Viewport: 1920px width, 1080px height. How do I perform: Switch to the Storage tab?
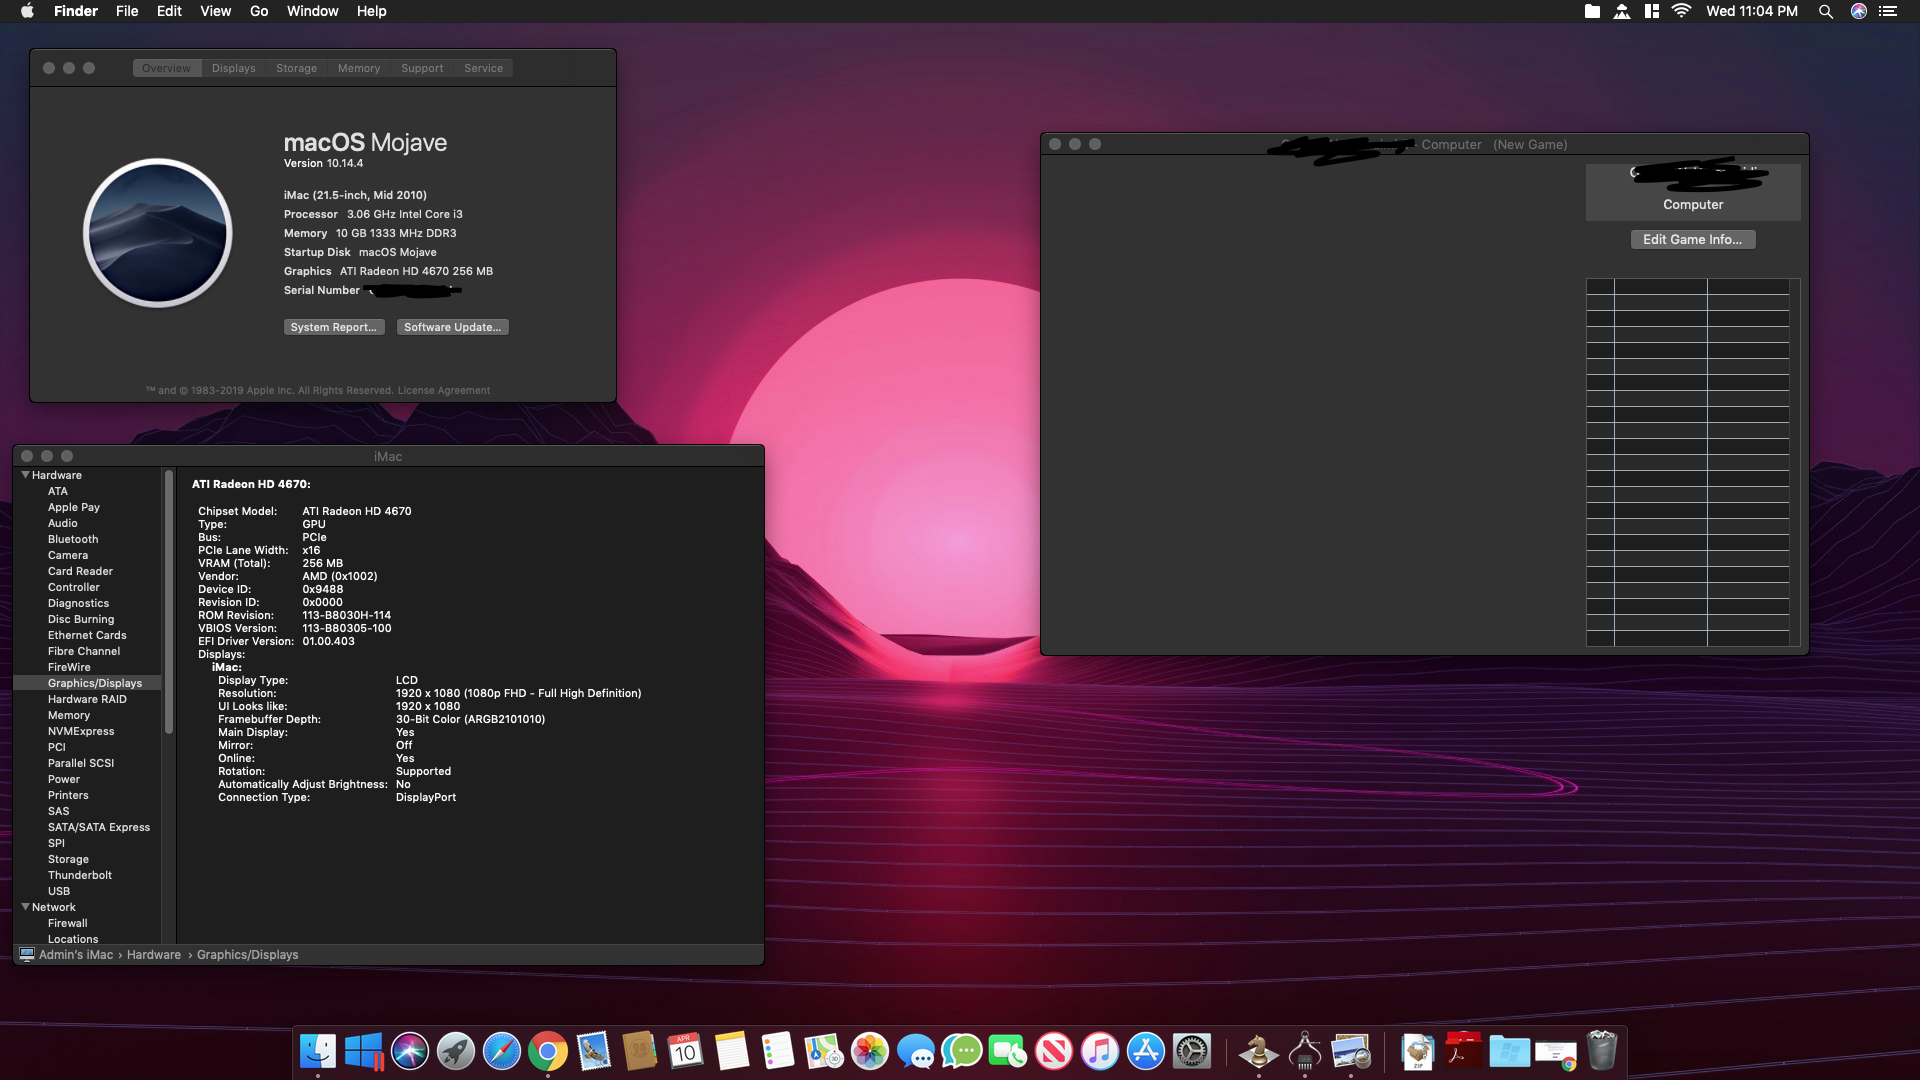click(x=296, y=68)
